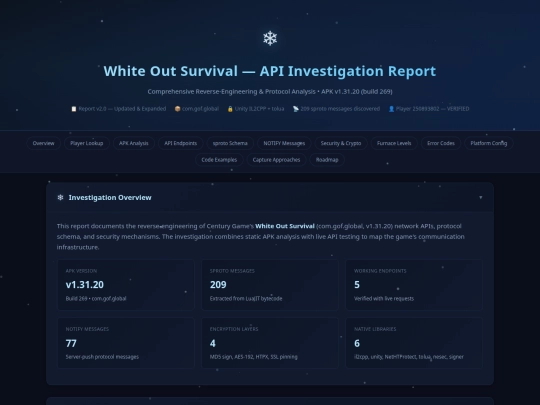Click 'Extracted from LuaJIT bytecode' caption

[246, 299]
